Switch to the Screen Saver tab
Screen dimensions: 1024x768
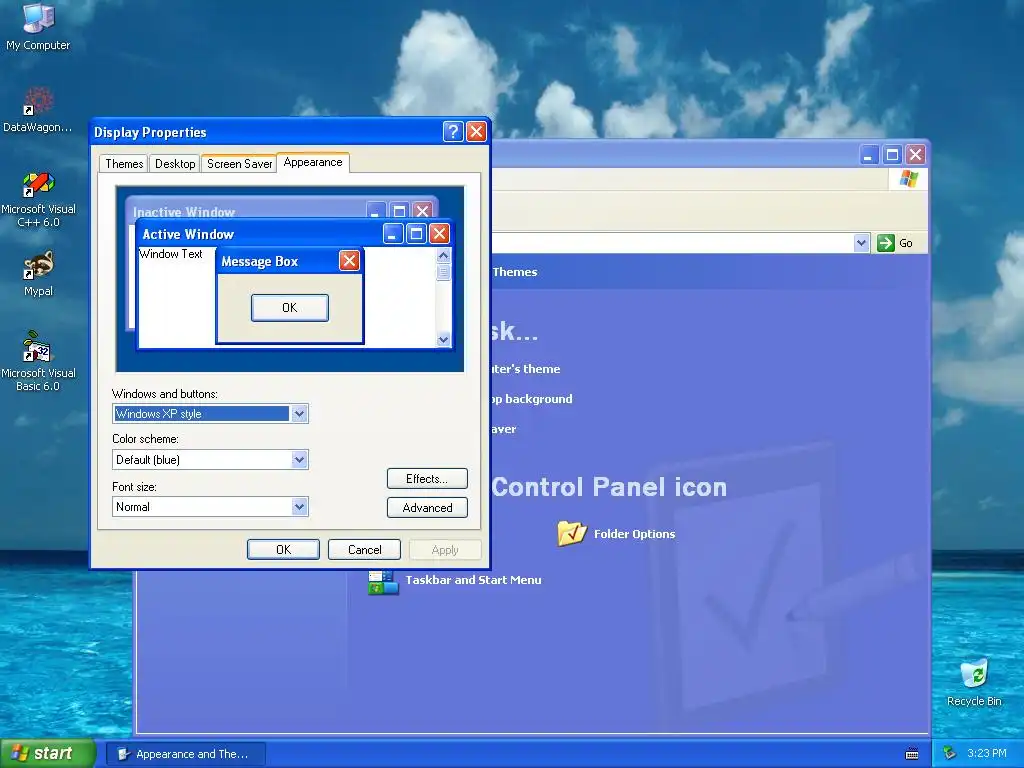pos(239,163)
